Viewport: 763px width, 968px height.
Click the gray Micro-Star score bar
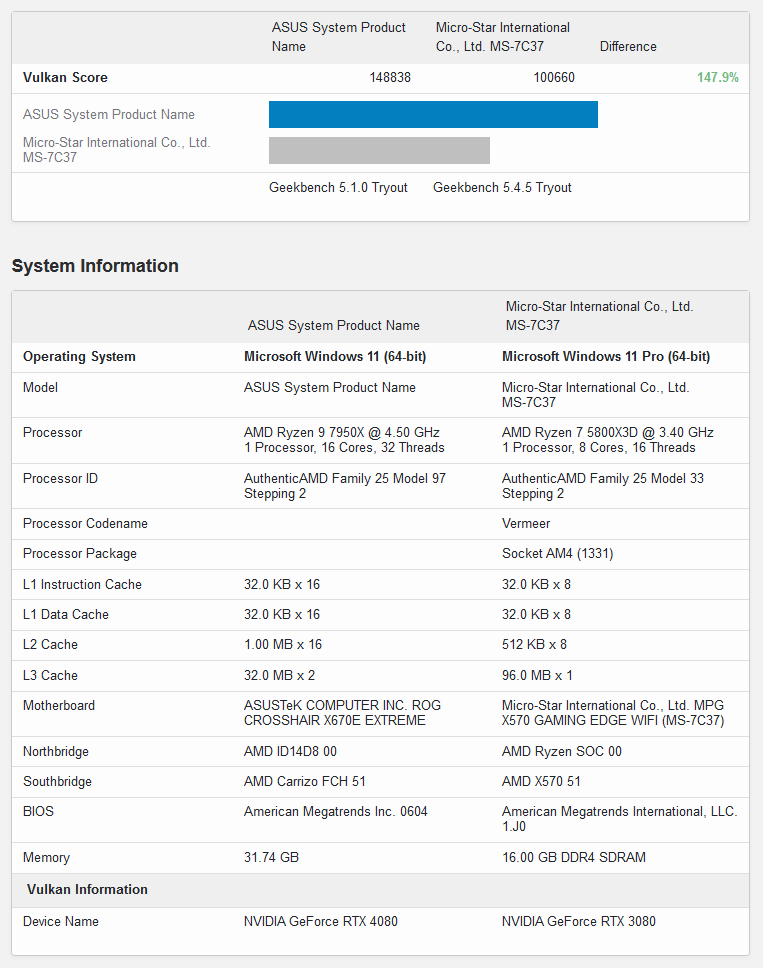pos(379,151)
